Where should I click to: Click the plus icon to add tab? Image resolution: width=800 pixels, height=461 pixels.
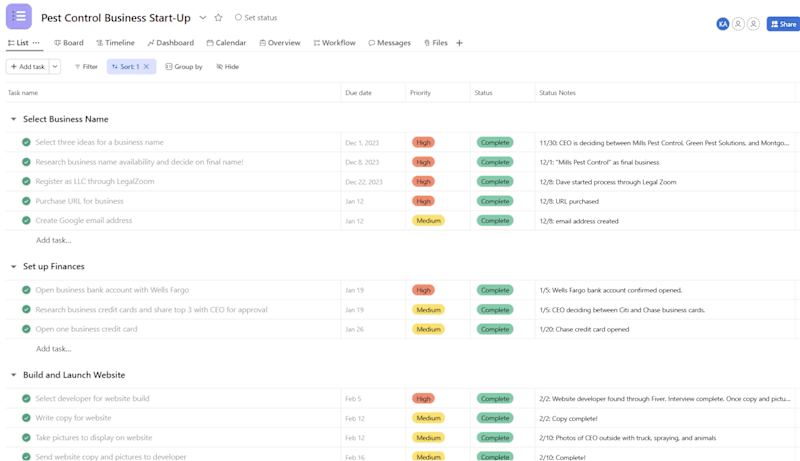click(459, 43)
